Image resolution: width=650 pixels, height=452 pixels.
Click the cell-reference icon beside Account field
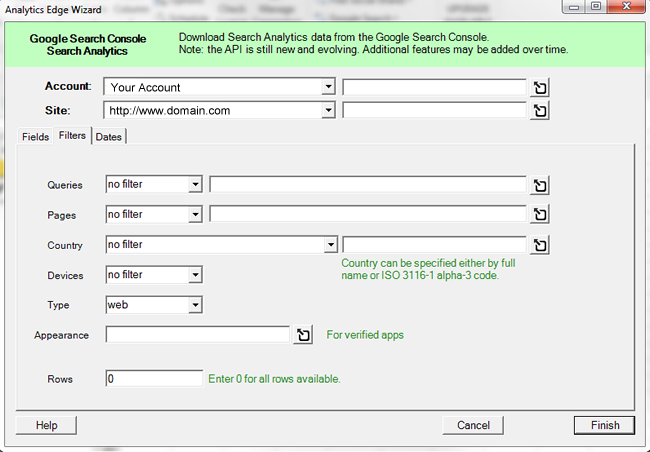coord(540,87)
